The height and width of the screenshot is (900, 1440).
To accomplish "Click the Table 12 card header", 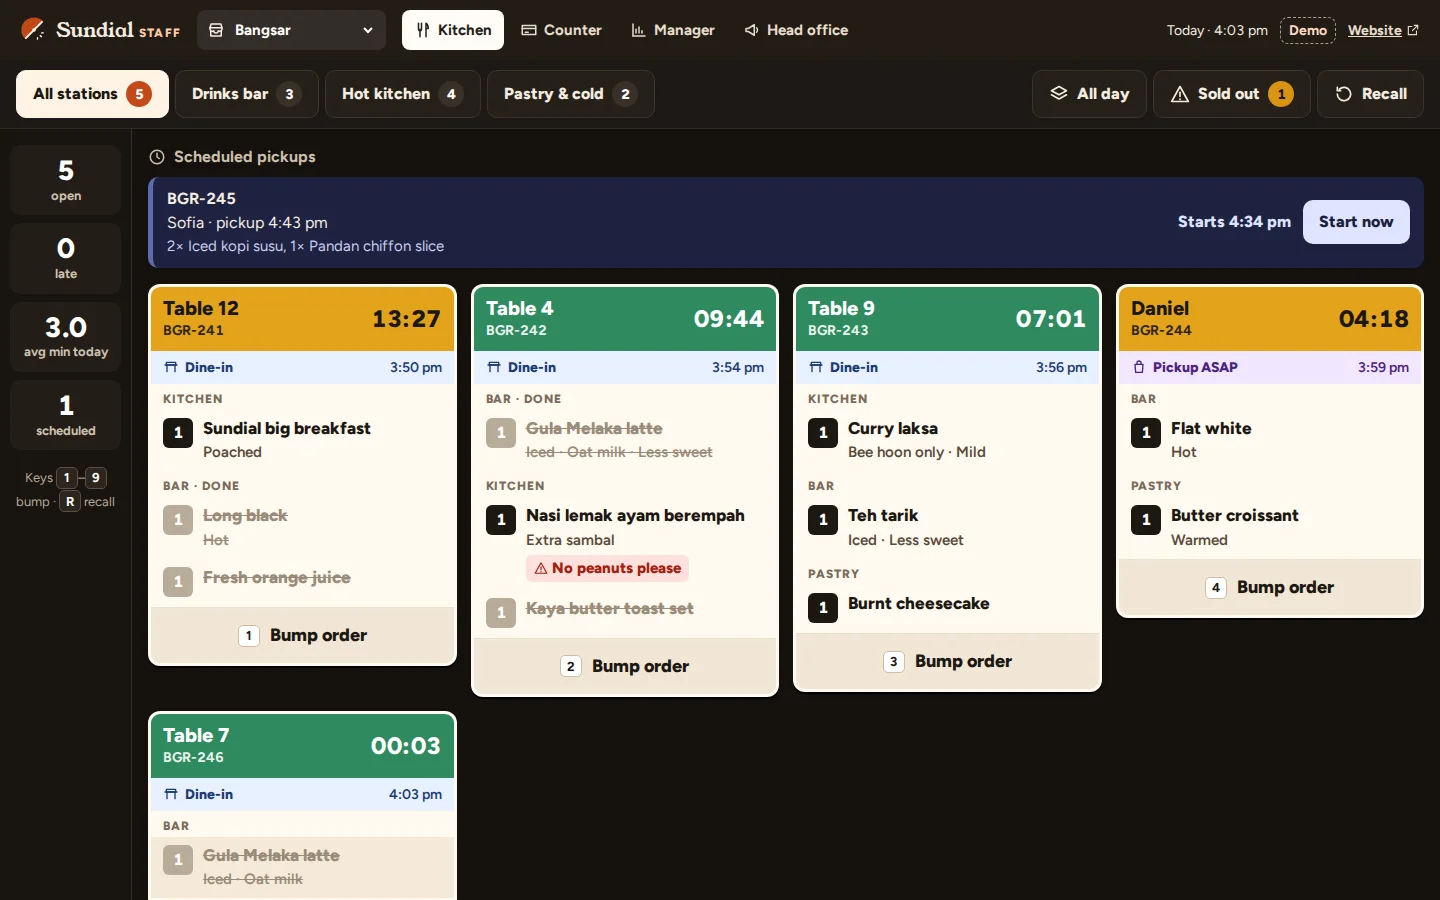I will [x=303, y=319].
